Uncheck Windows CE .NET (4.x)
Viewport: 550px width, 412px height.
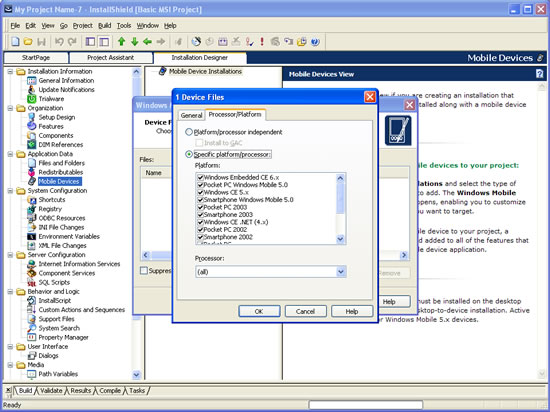click(200, 222)
